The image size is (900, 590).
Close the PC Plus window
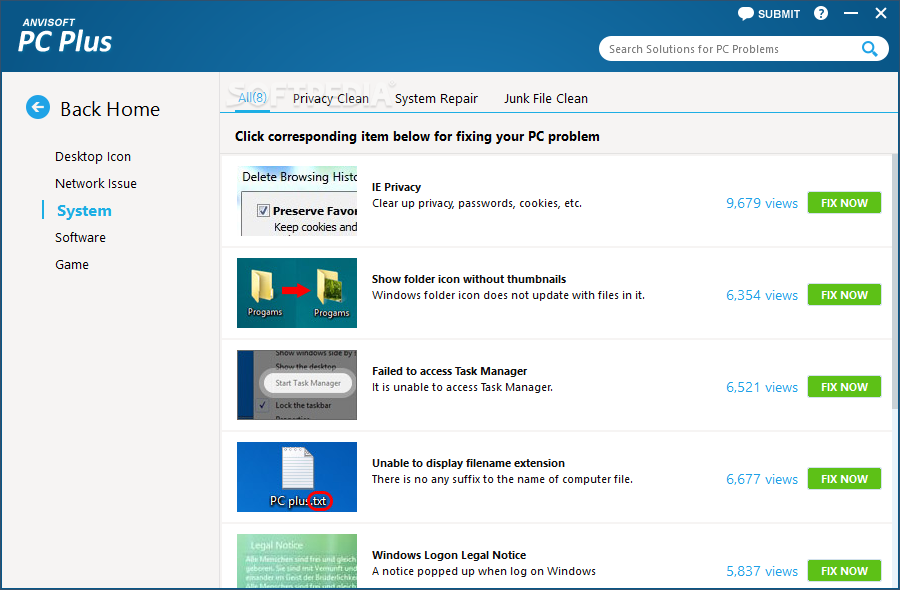pos(880,13)
